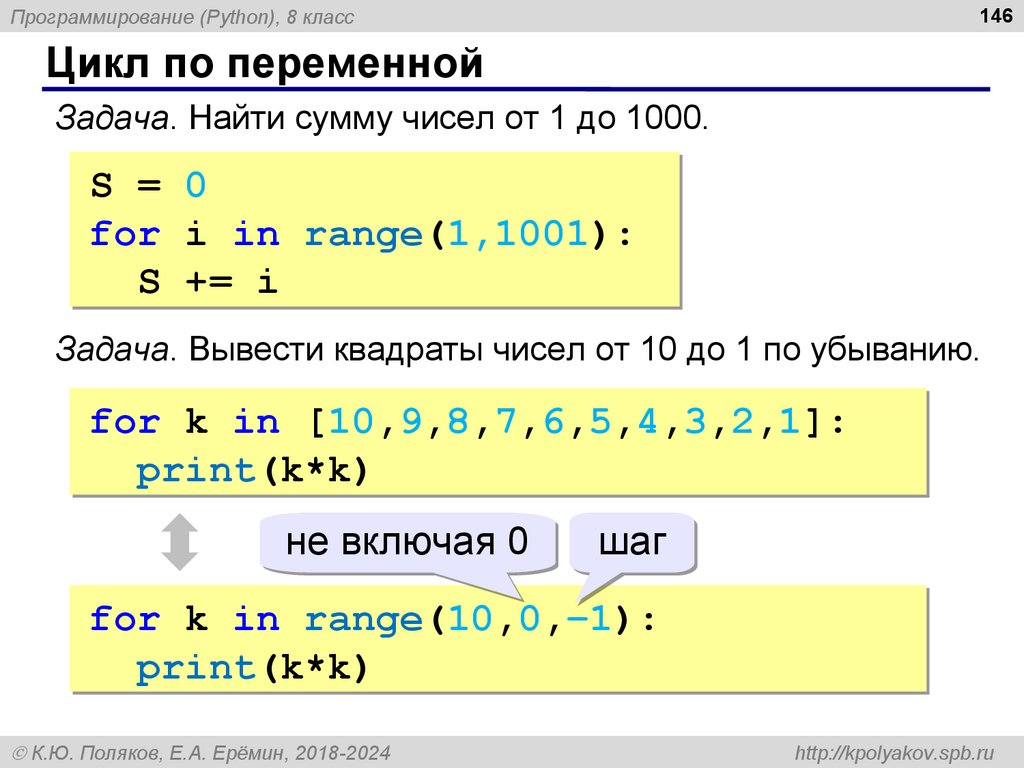Click the callout bubble "не включая 0"
The height and width of the screenshot is (768, 1024).
click(x=408, y=542)
